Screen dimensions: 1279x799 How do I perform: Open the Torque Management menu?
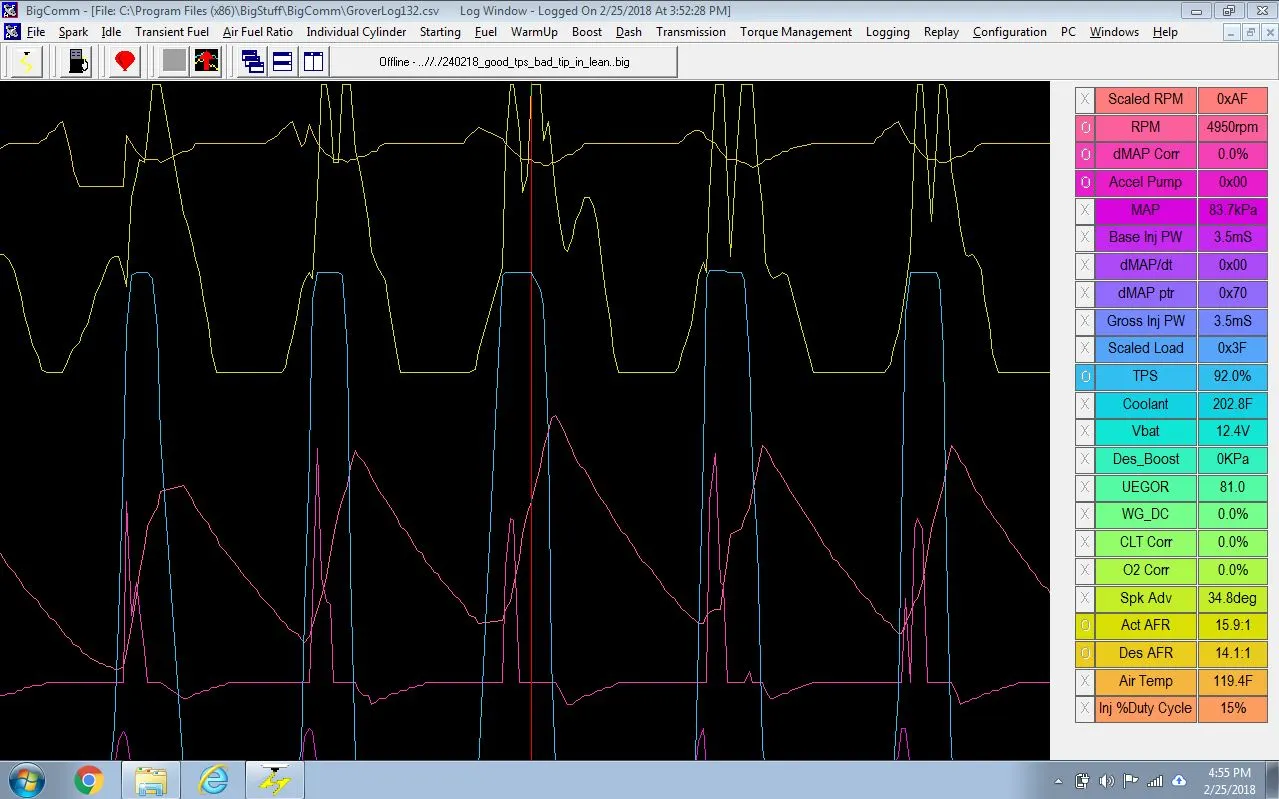(x=796, y=32)
